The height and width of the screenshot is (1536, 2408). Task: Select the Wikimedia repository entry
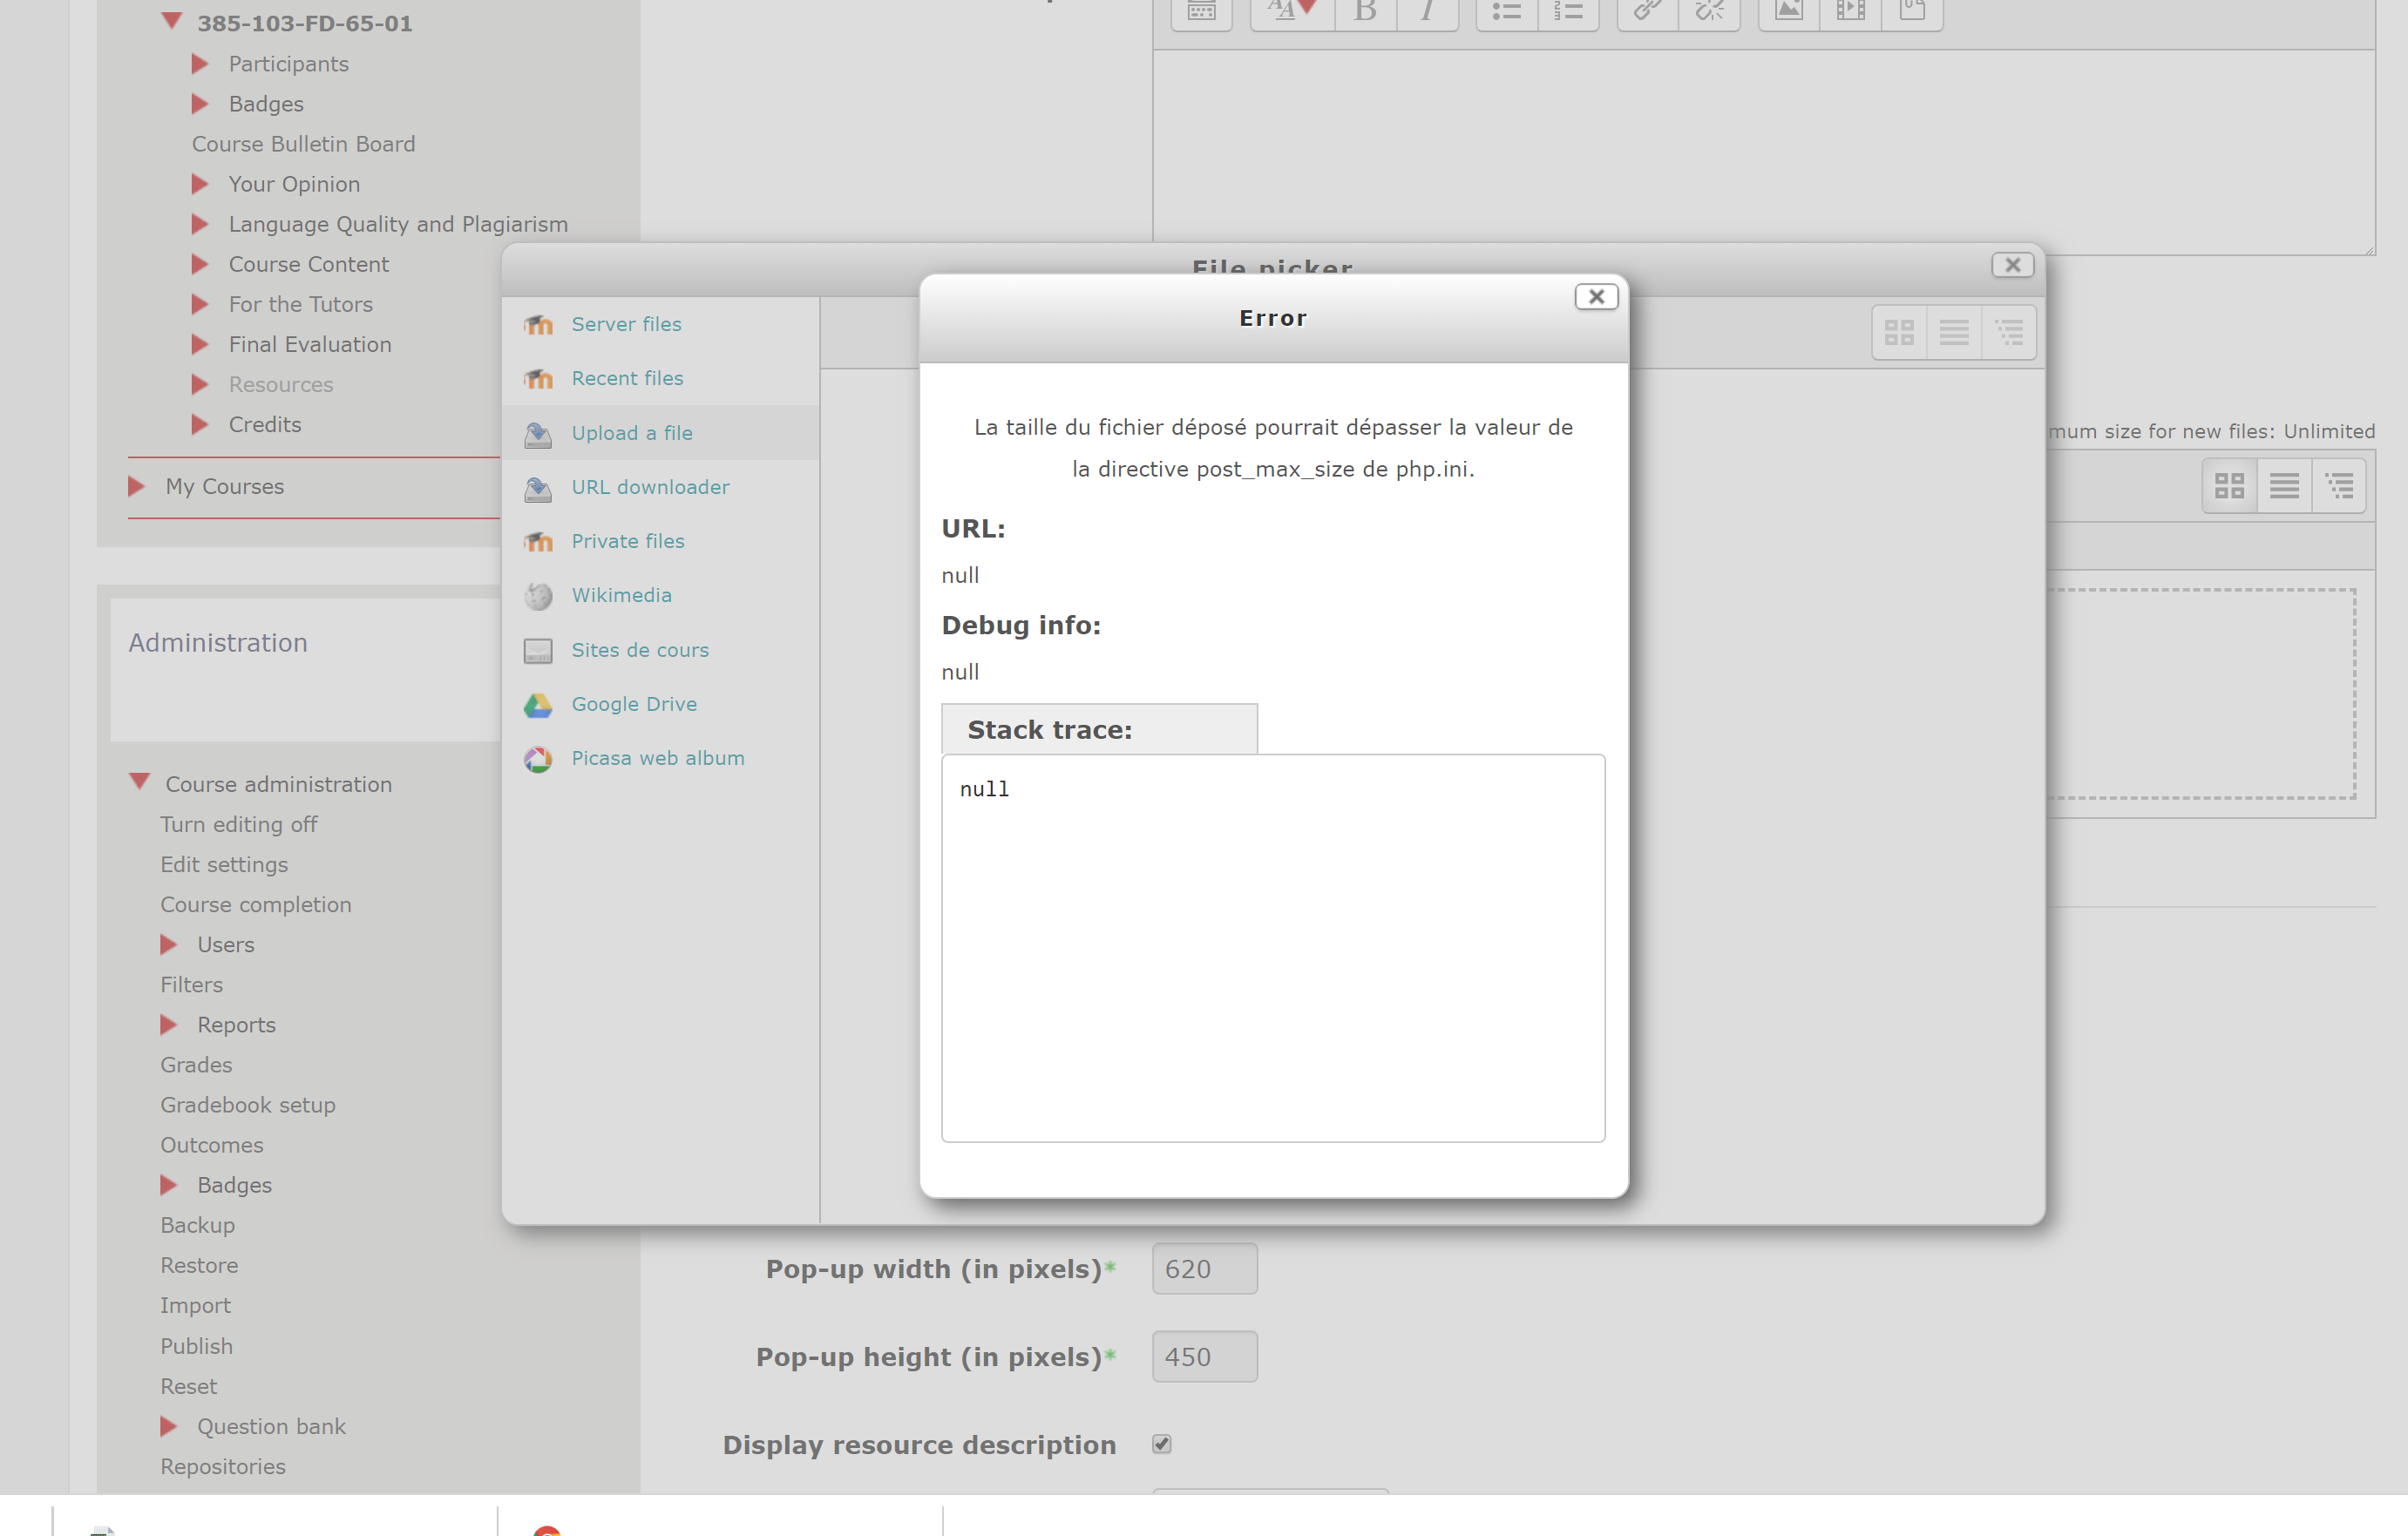click(621, 595)
